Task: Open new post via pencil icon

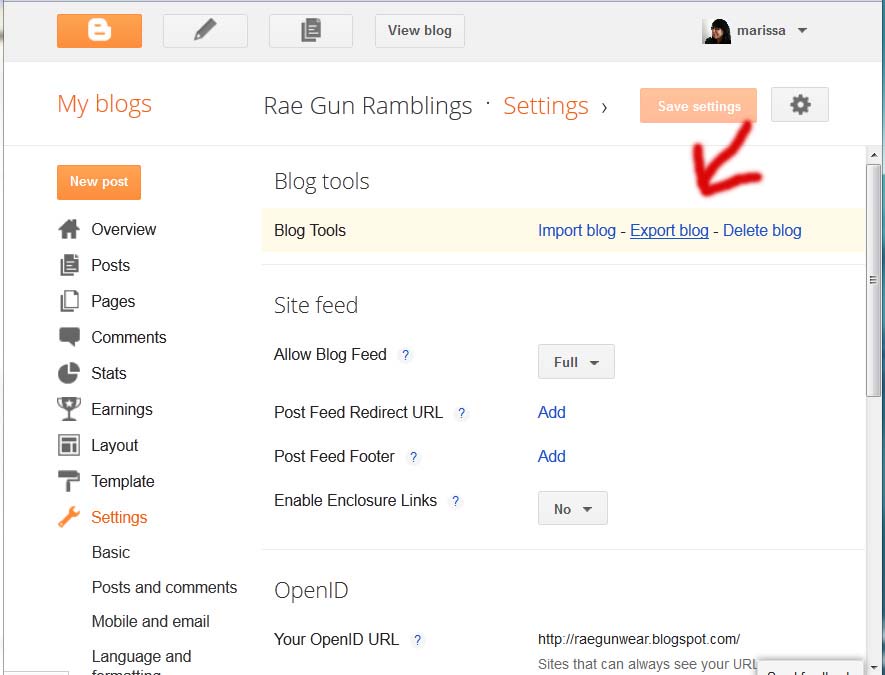Action: pyautogui.click(x=205, y=31)
